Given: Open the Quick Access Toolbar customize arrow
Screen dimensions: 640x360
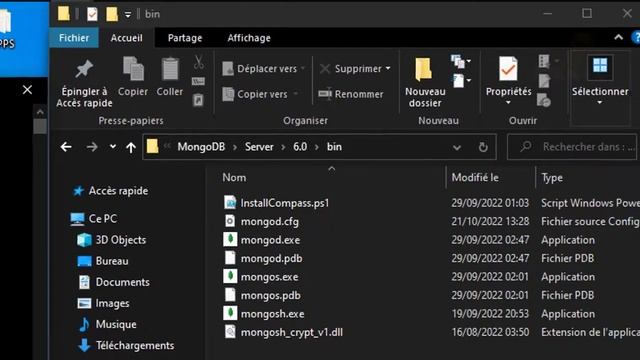Looking at the screenshot, I should (x=128, y=14).
